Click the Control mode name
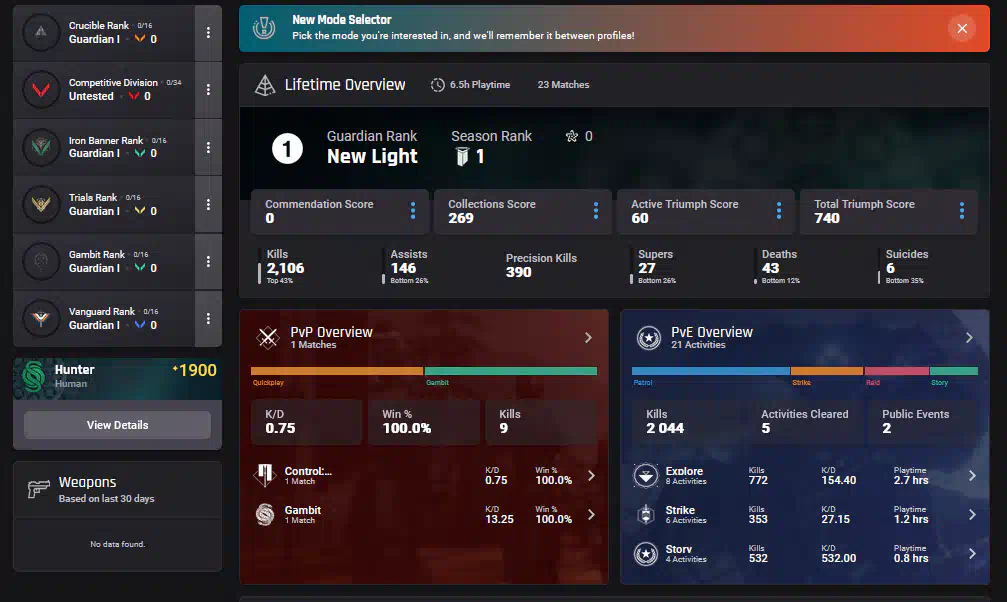 click(308, 471)
